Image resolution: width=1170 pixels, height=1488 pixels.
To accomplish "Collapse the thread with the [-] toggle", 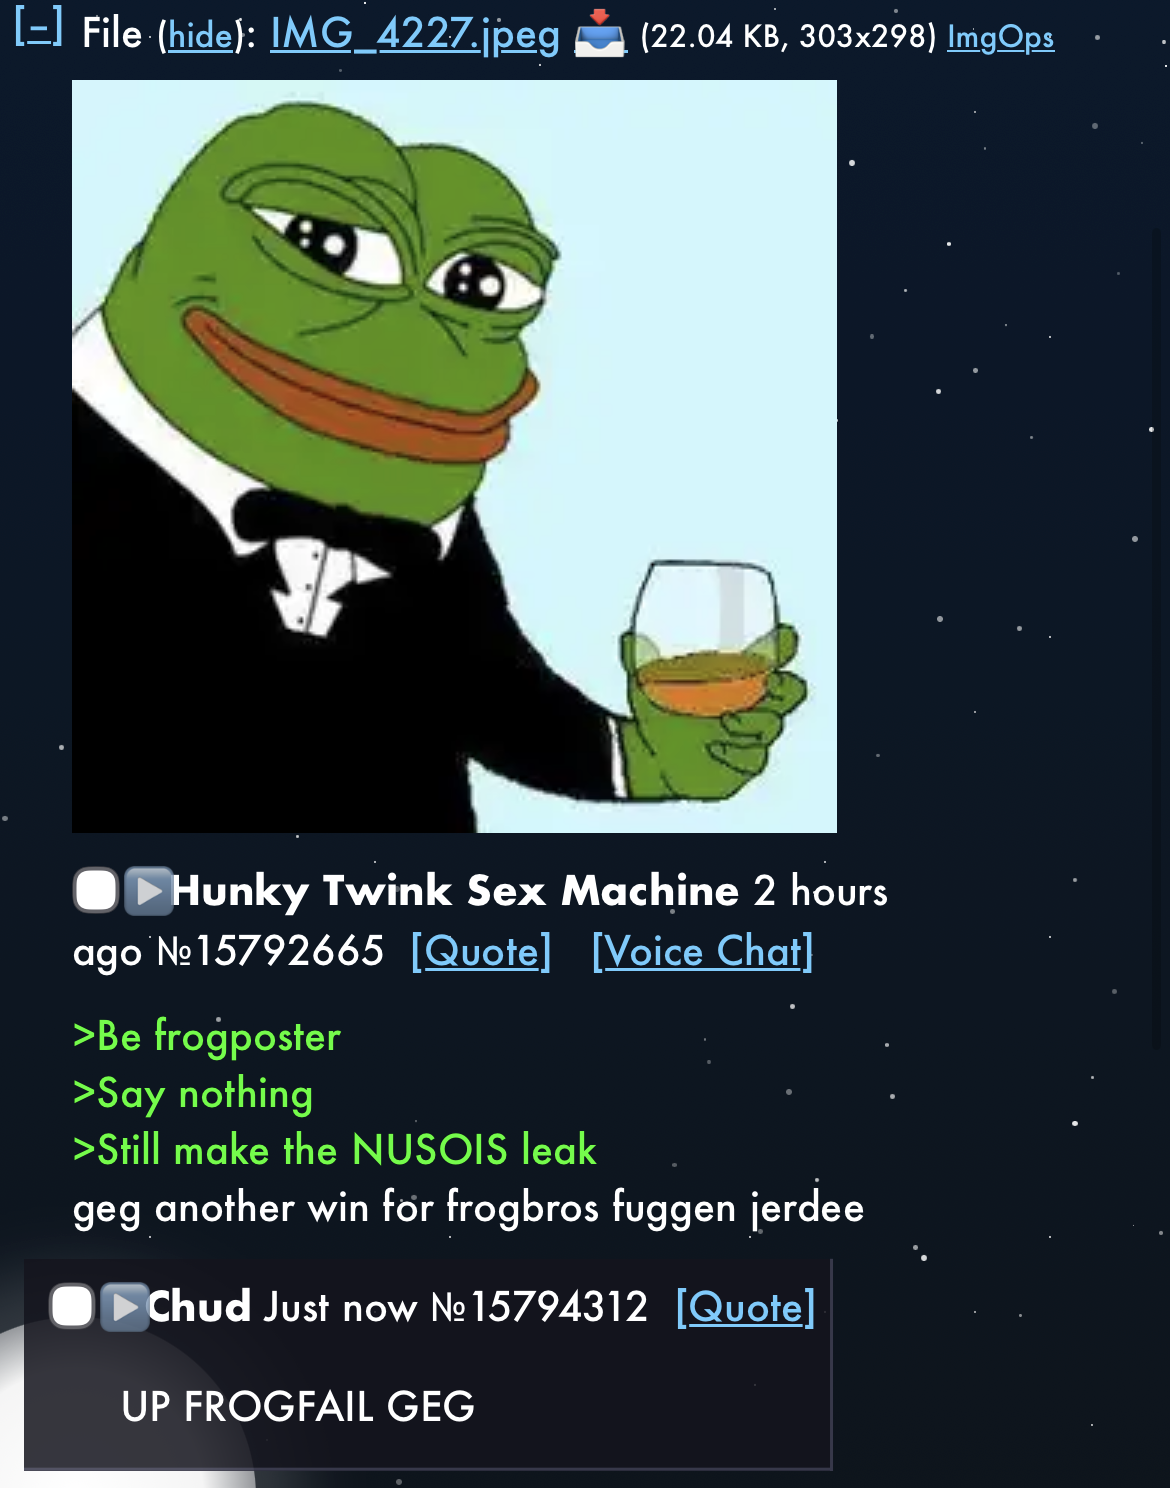I will pos(39,30).
